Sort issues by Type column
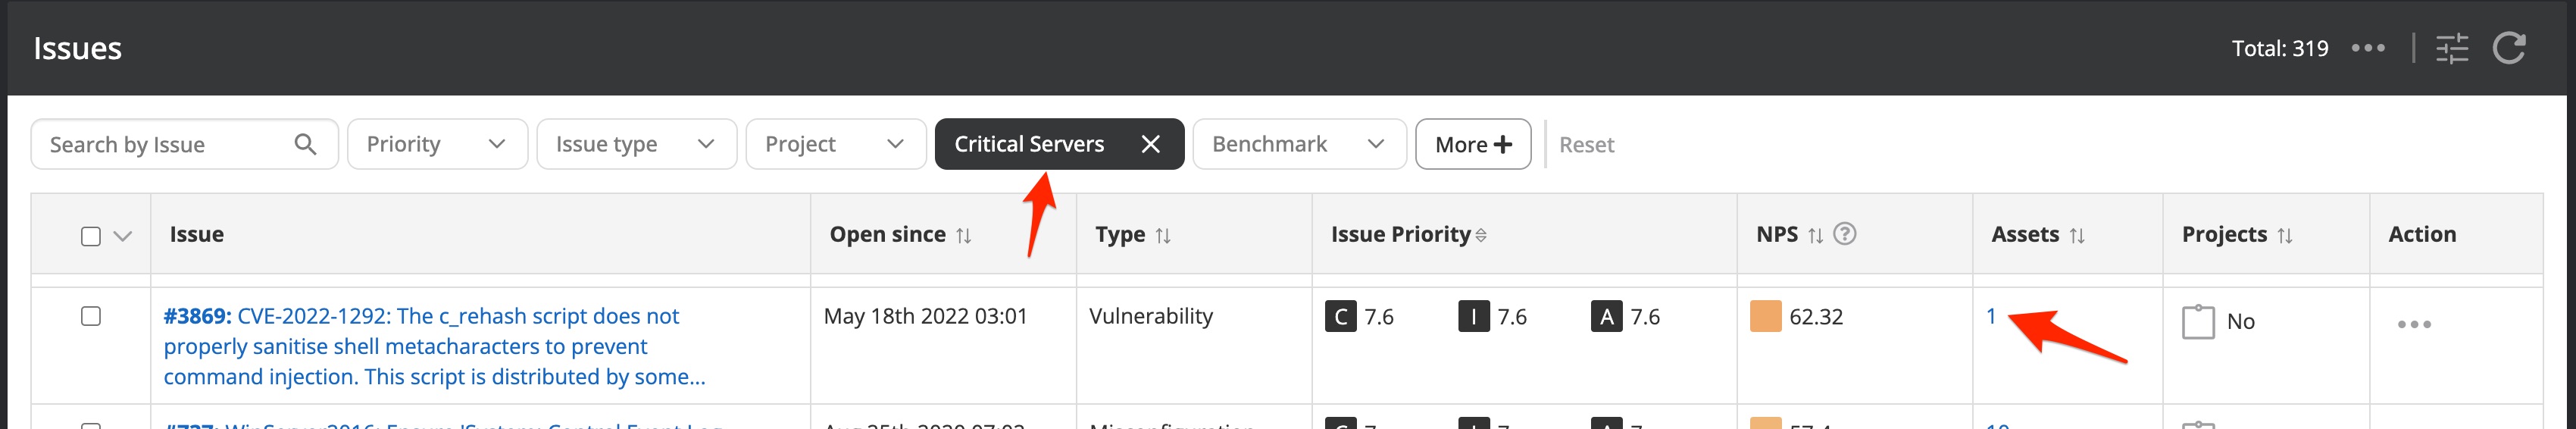This screenshot has width=2576, height=429. pyautogui.click(x=1163, y=235)
